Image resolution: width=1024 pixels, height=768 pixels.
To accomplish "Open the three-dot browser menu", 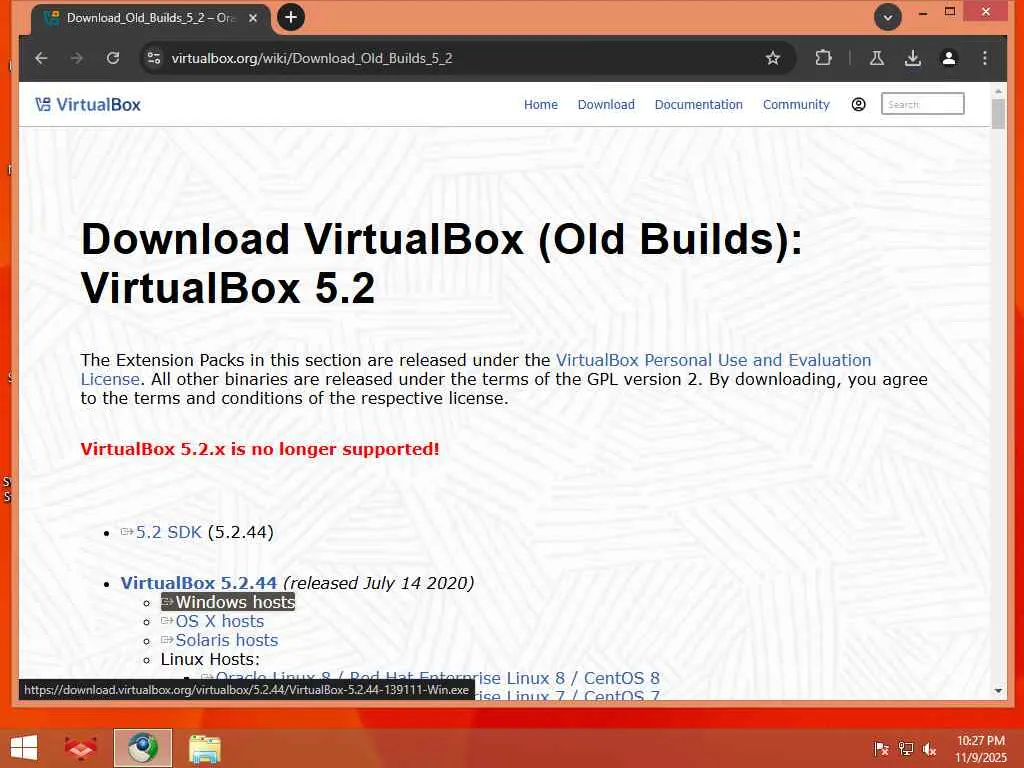I will coord(985,58).
